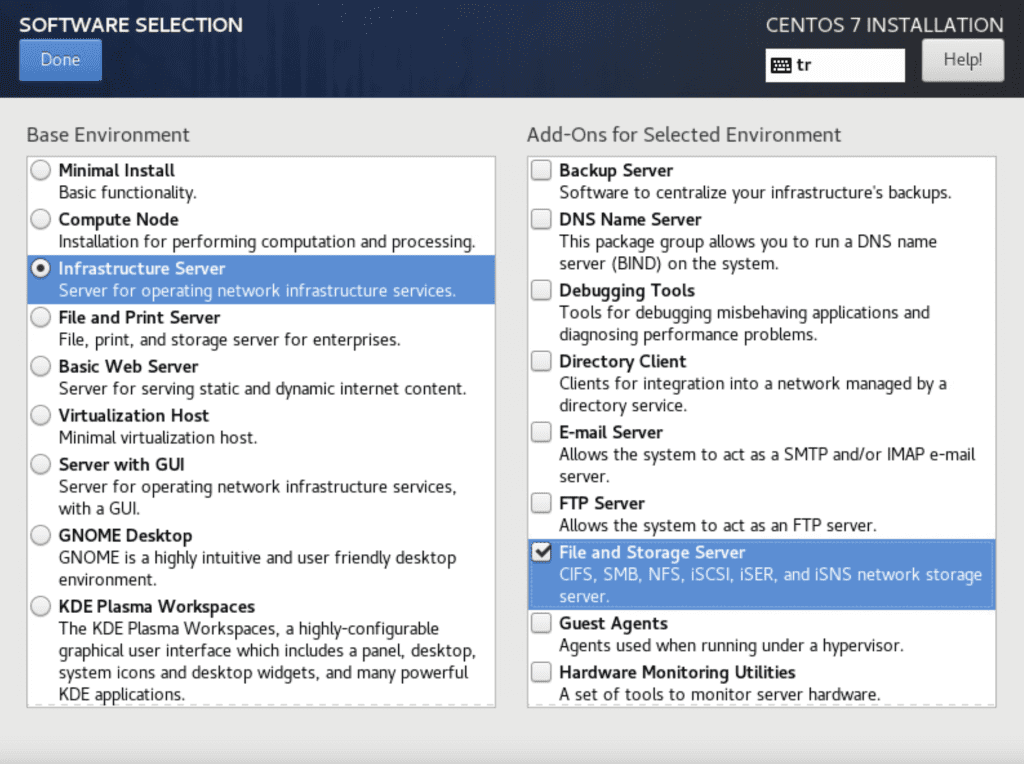Click the Done button
The height and width of the screenshot is (764, 1024).
tap(60, 60)
